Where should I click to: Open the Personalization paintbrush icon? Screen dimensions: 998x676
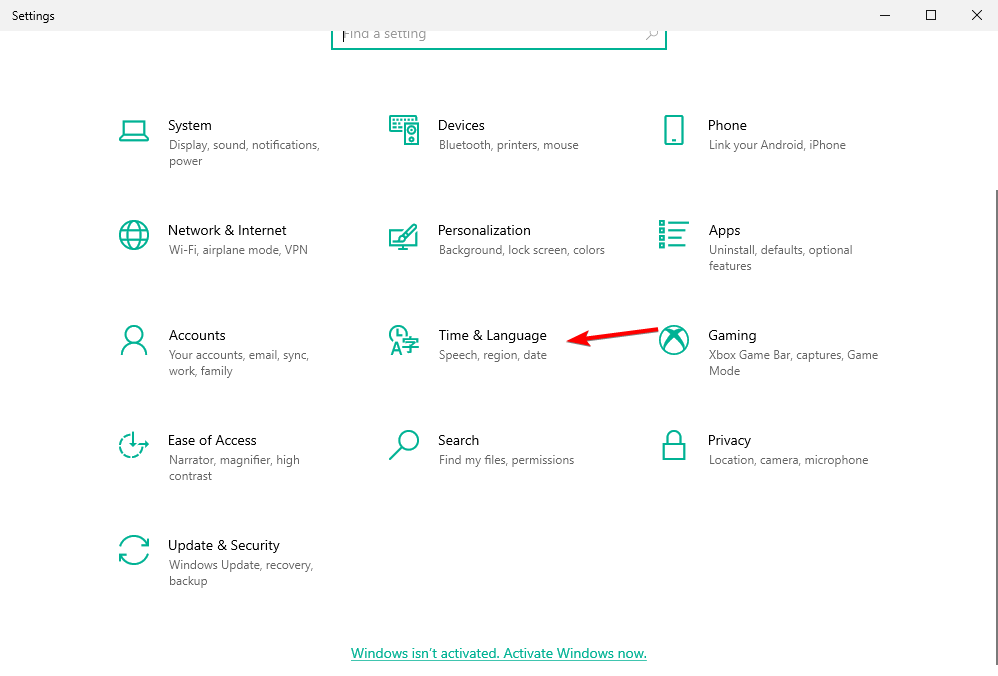point(404,236)
